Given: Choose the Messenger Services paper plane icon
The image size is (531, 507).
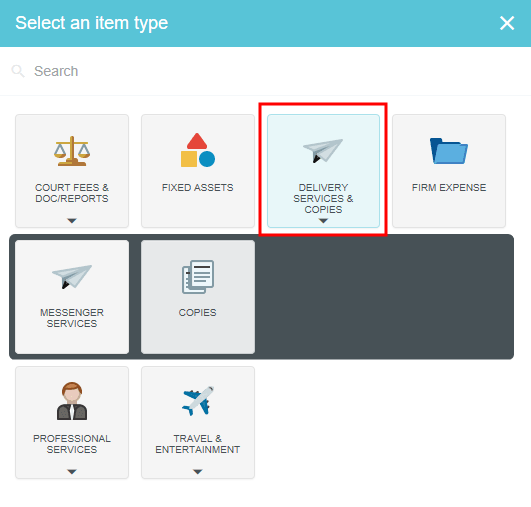Looking at the screenshot, I should [72, 277].
